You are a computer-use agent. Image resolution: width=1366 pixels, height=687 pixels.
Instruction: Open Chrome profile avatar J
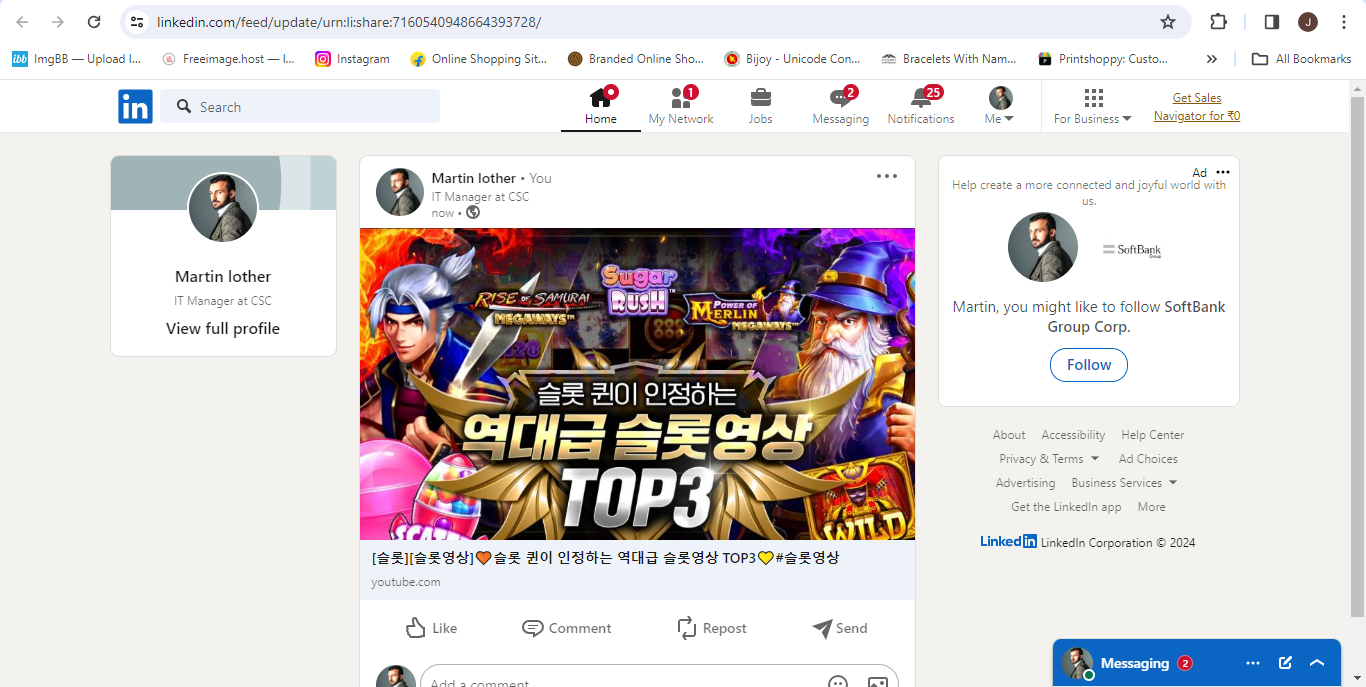tap(1308, 22)
